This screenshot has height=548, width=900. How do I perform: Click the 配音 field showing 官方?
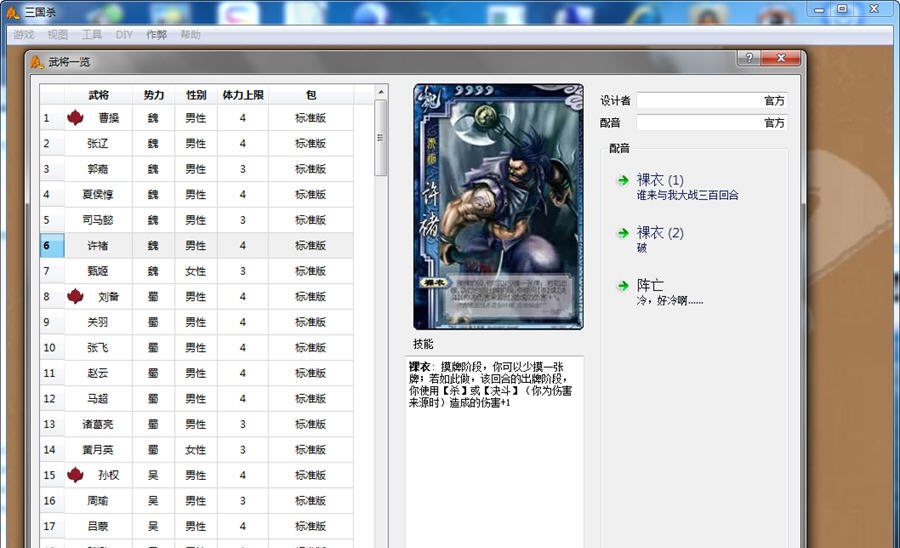point(712,123)
